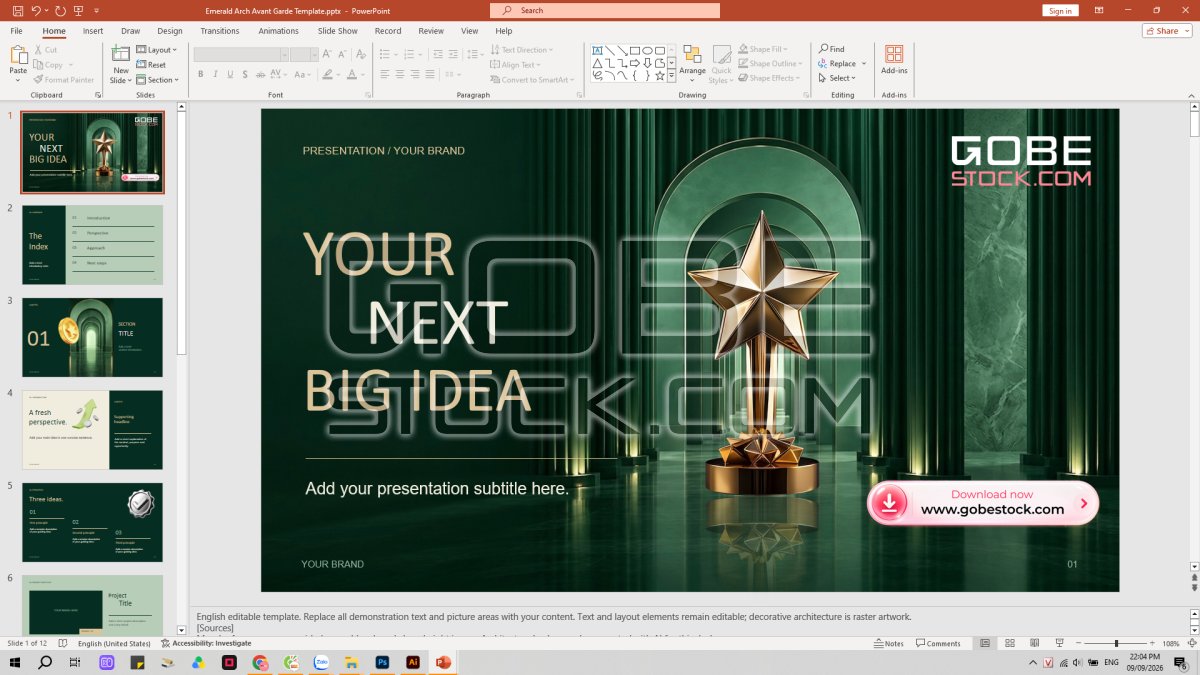Open Comments pane from status bar

(938, 643)
